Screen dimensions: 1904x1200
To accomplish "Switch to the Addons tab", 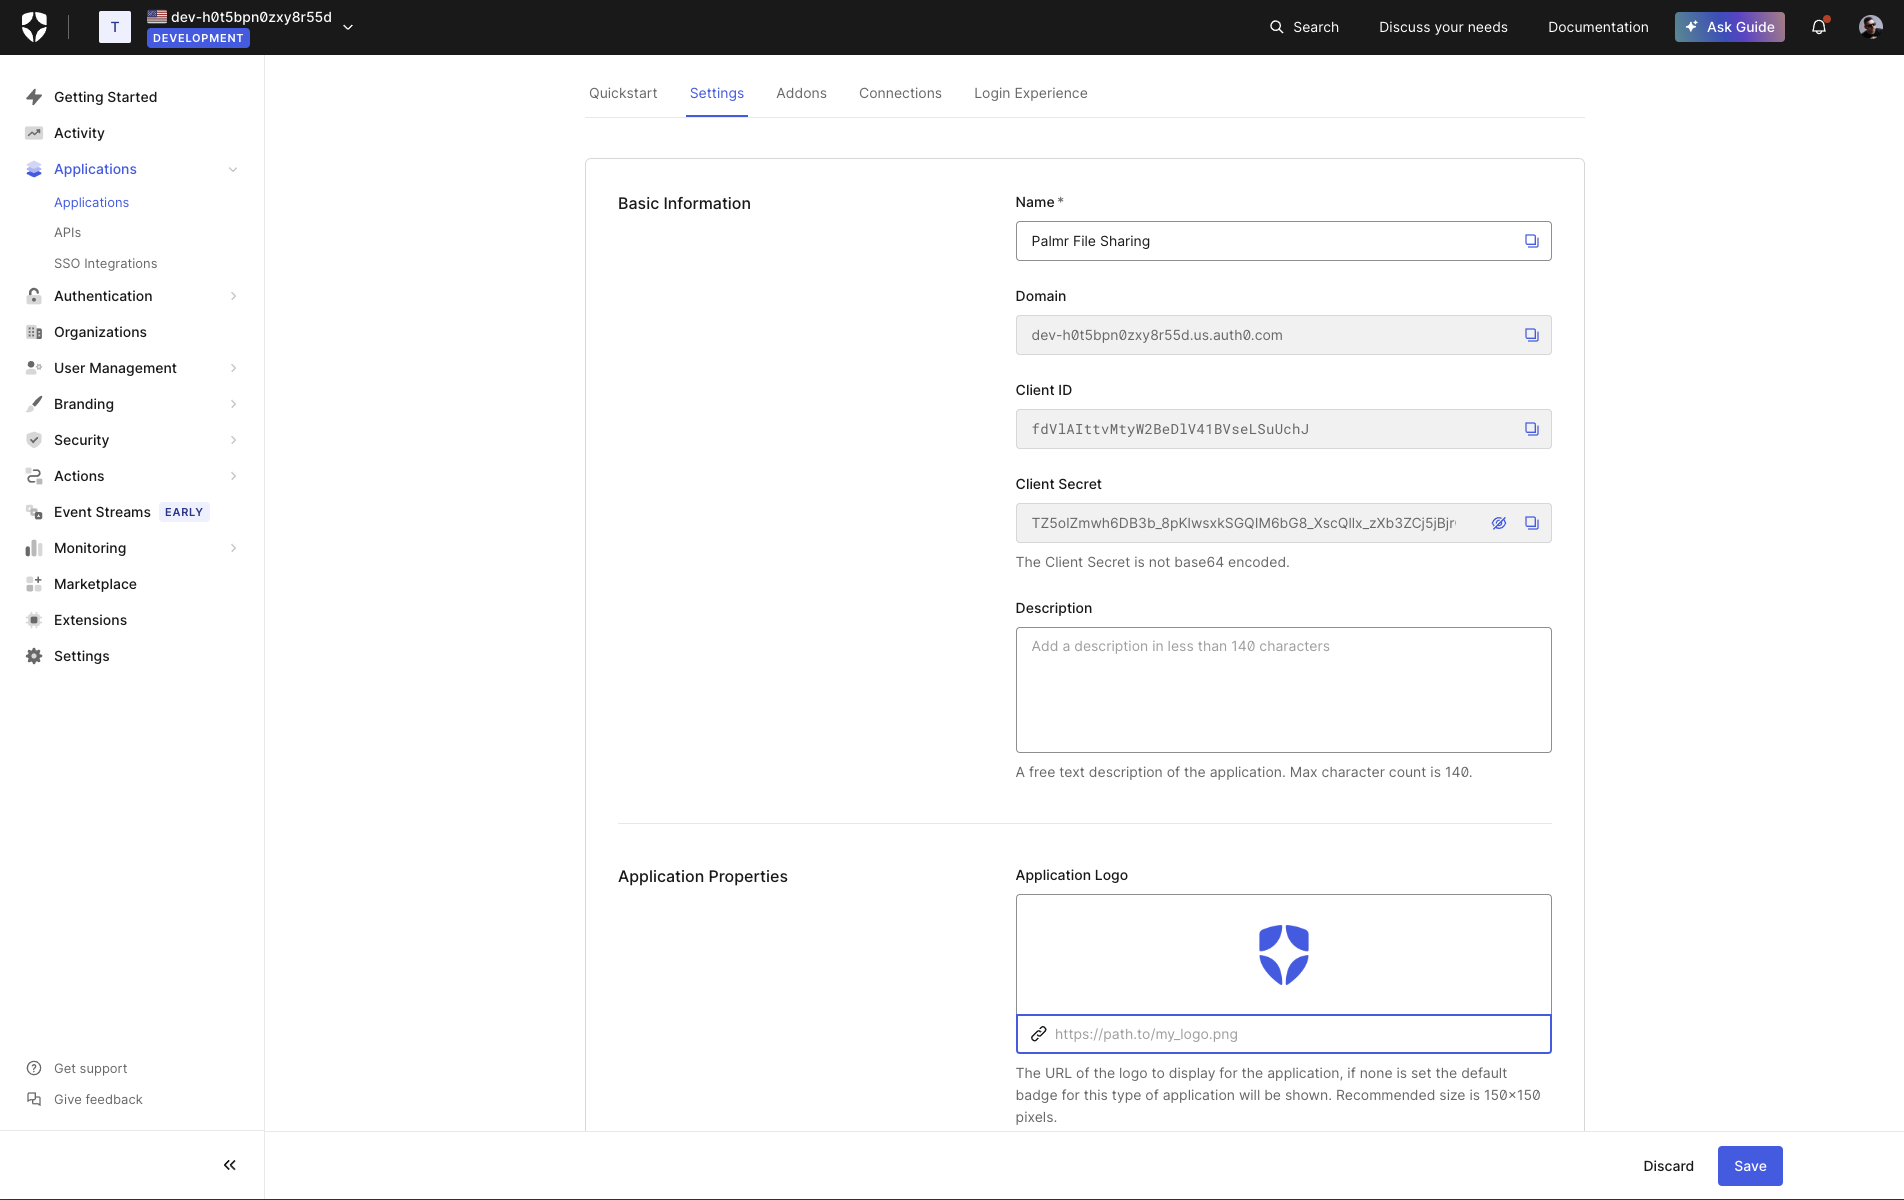I will 801,93.
